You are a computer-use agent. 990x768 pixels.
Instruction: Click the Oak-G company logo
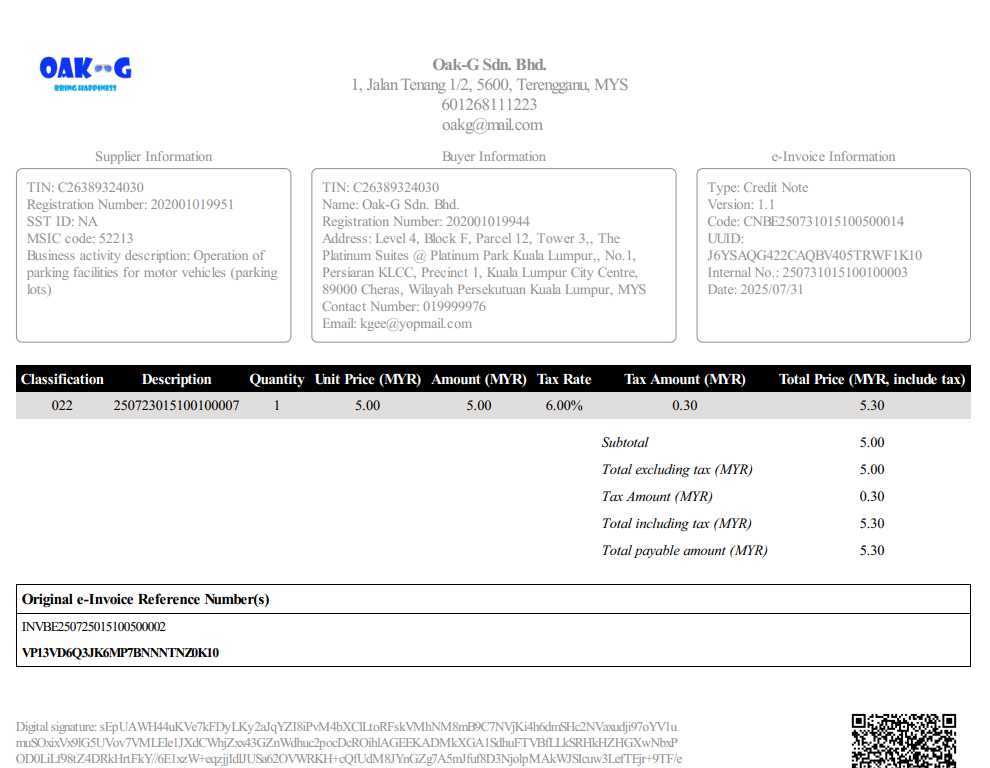(85, 71)
